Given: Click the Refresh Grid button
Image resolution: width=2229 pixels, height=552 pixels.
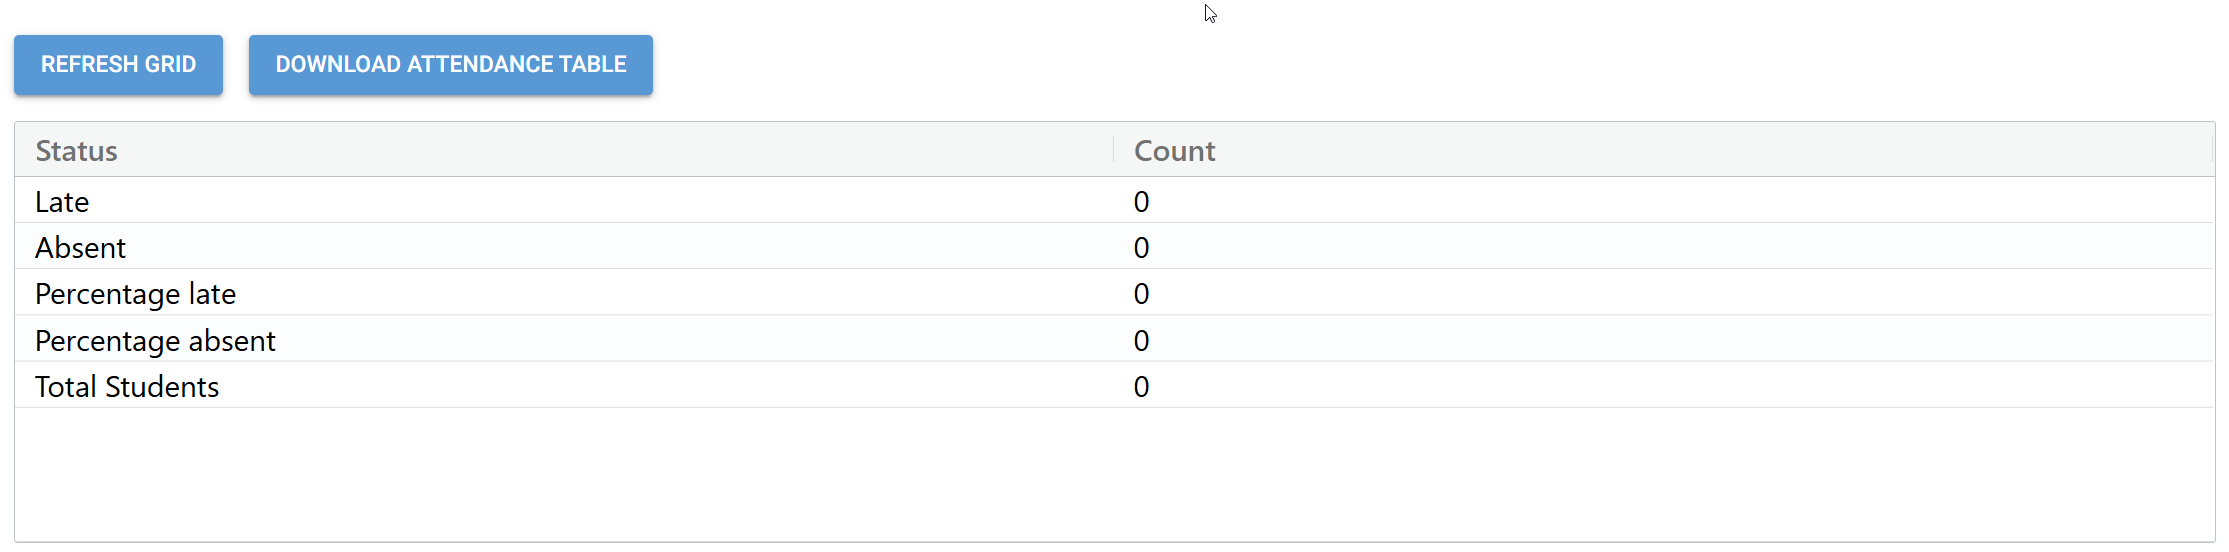Looking at the screenshot, I should point(118,65).
